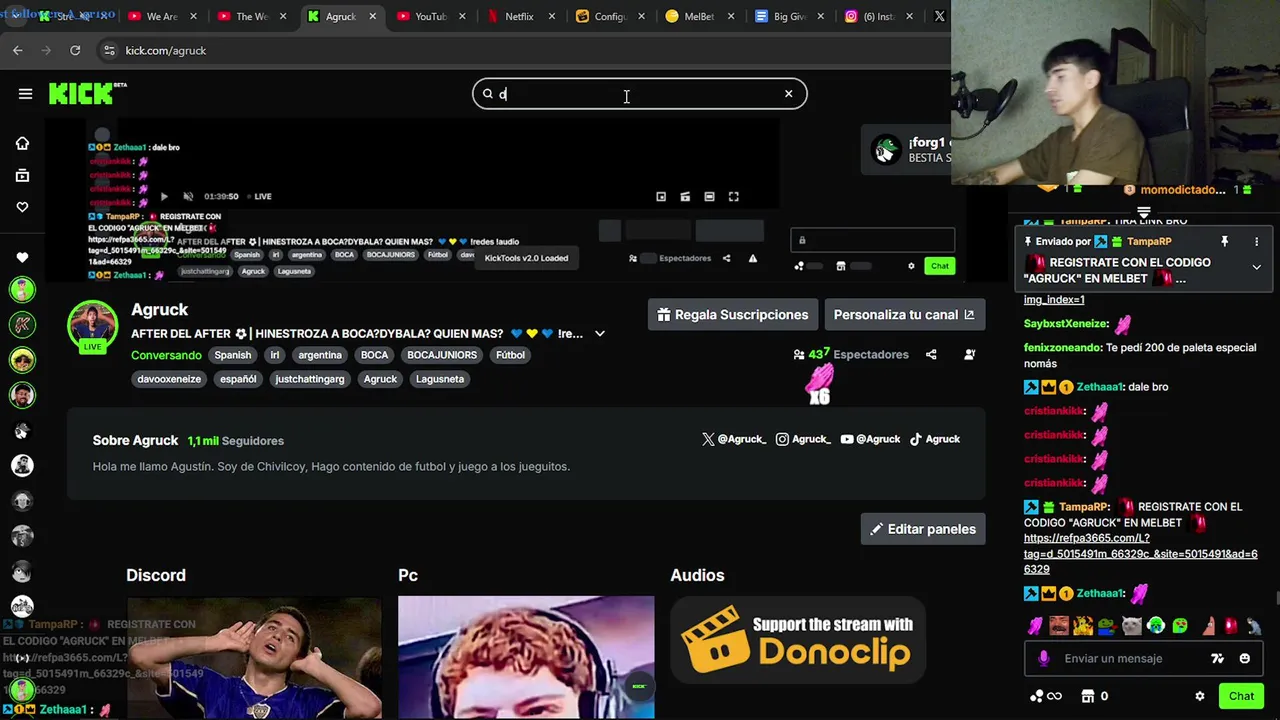
Task: Unmute the stream preview audio
Action: click(188, 197)
